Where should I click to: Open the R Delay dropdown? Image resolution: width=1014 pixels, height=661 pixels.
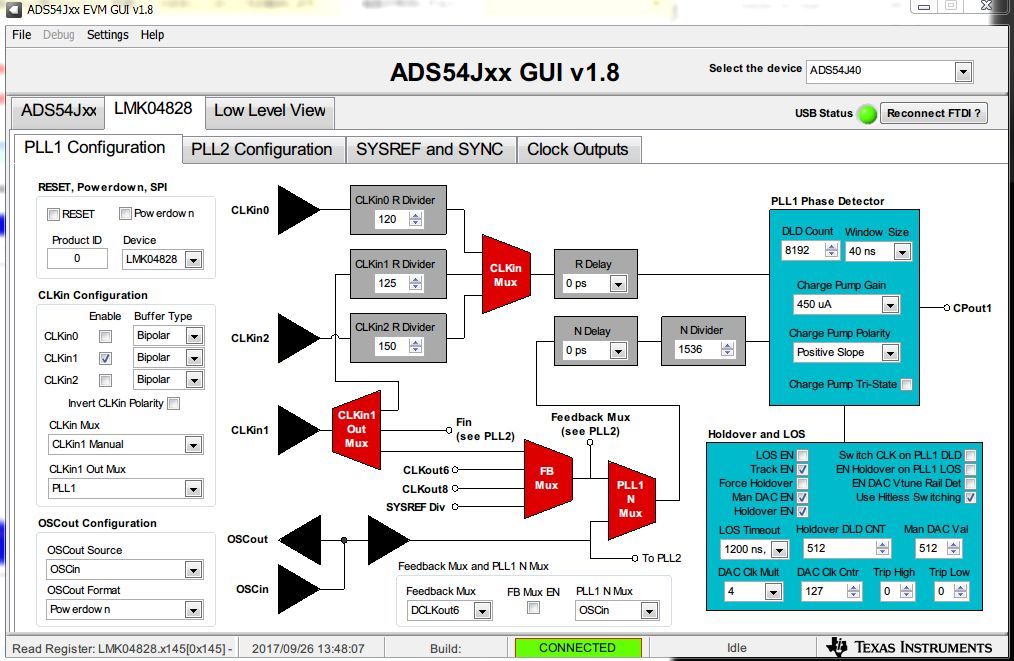tap(595, 283)
